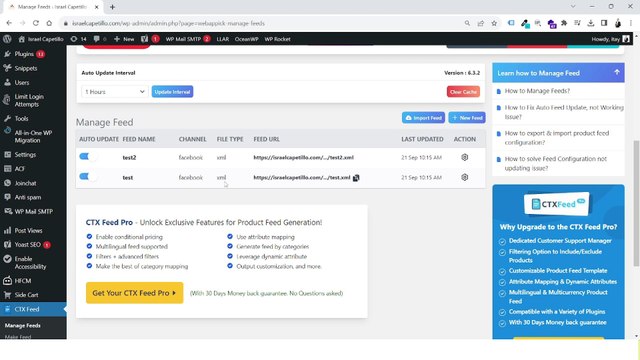Open CTX Feed sidebar item

pyautogui.click(x=33, y=309)
